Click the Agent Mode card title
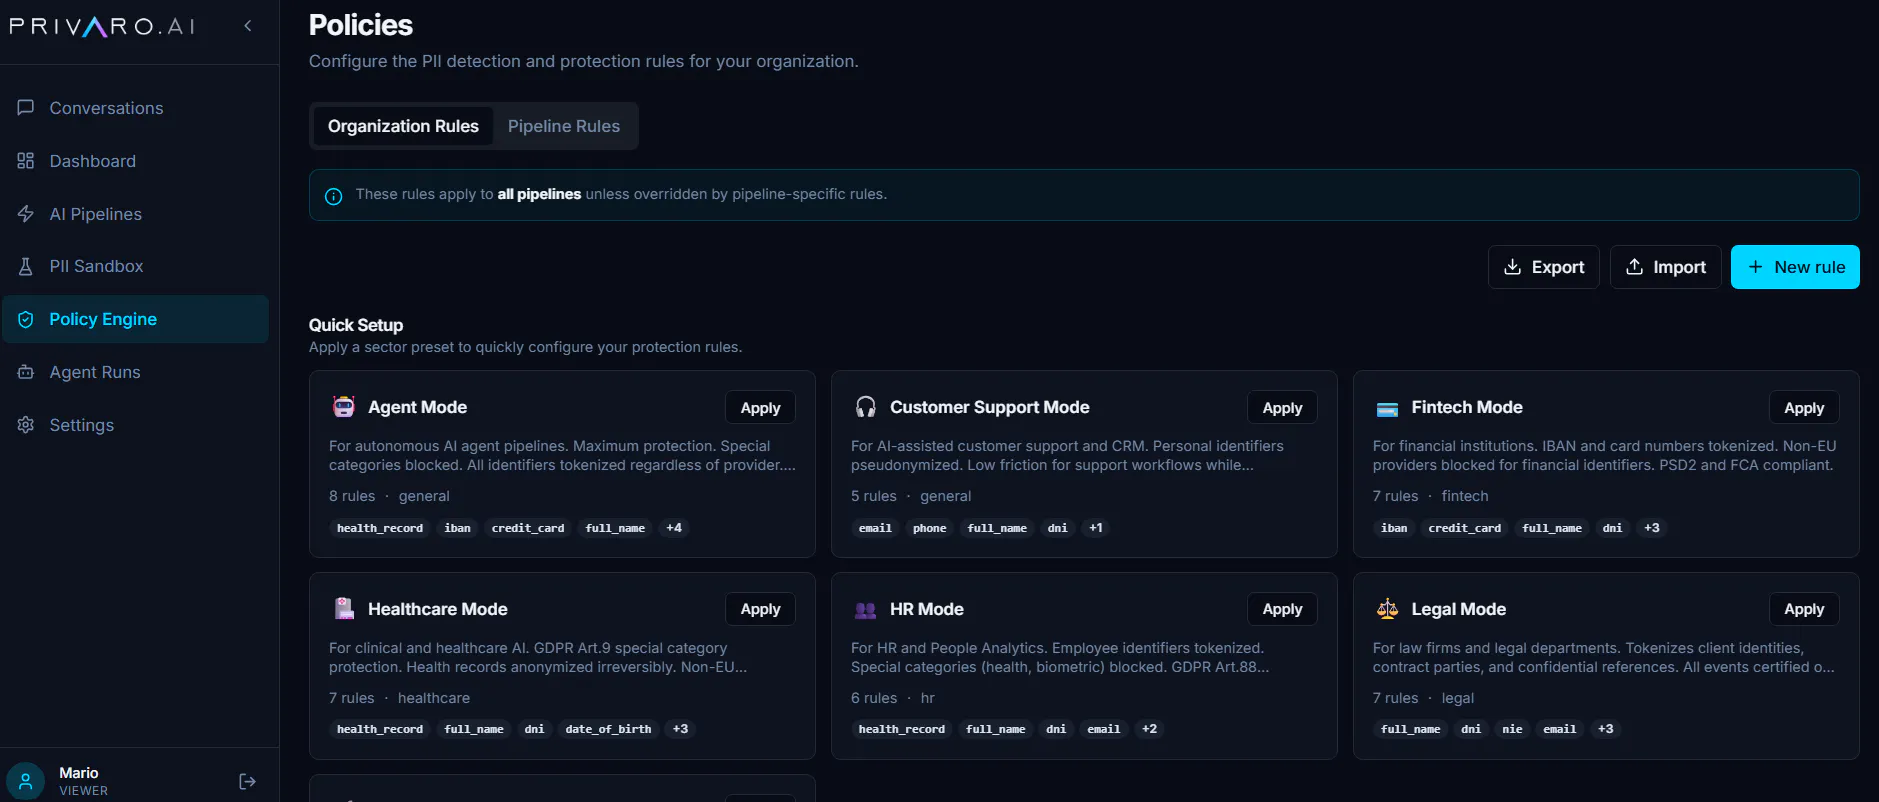 pyautogui.click(x=417, y=407)
